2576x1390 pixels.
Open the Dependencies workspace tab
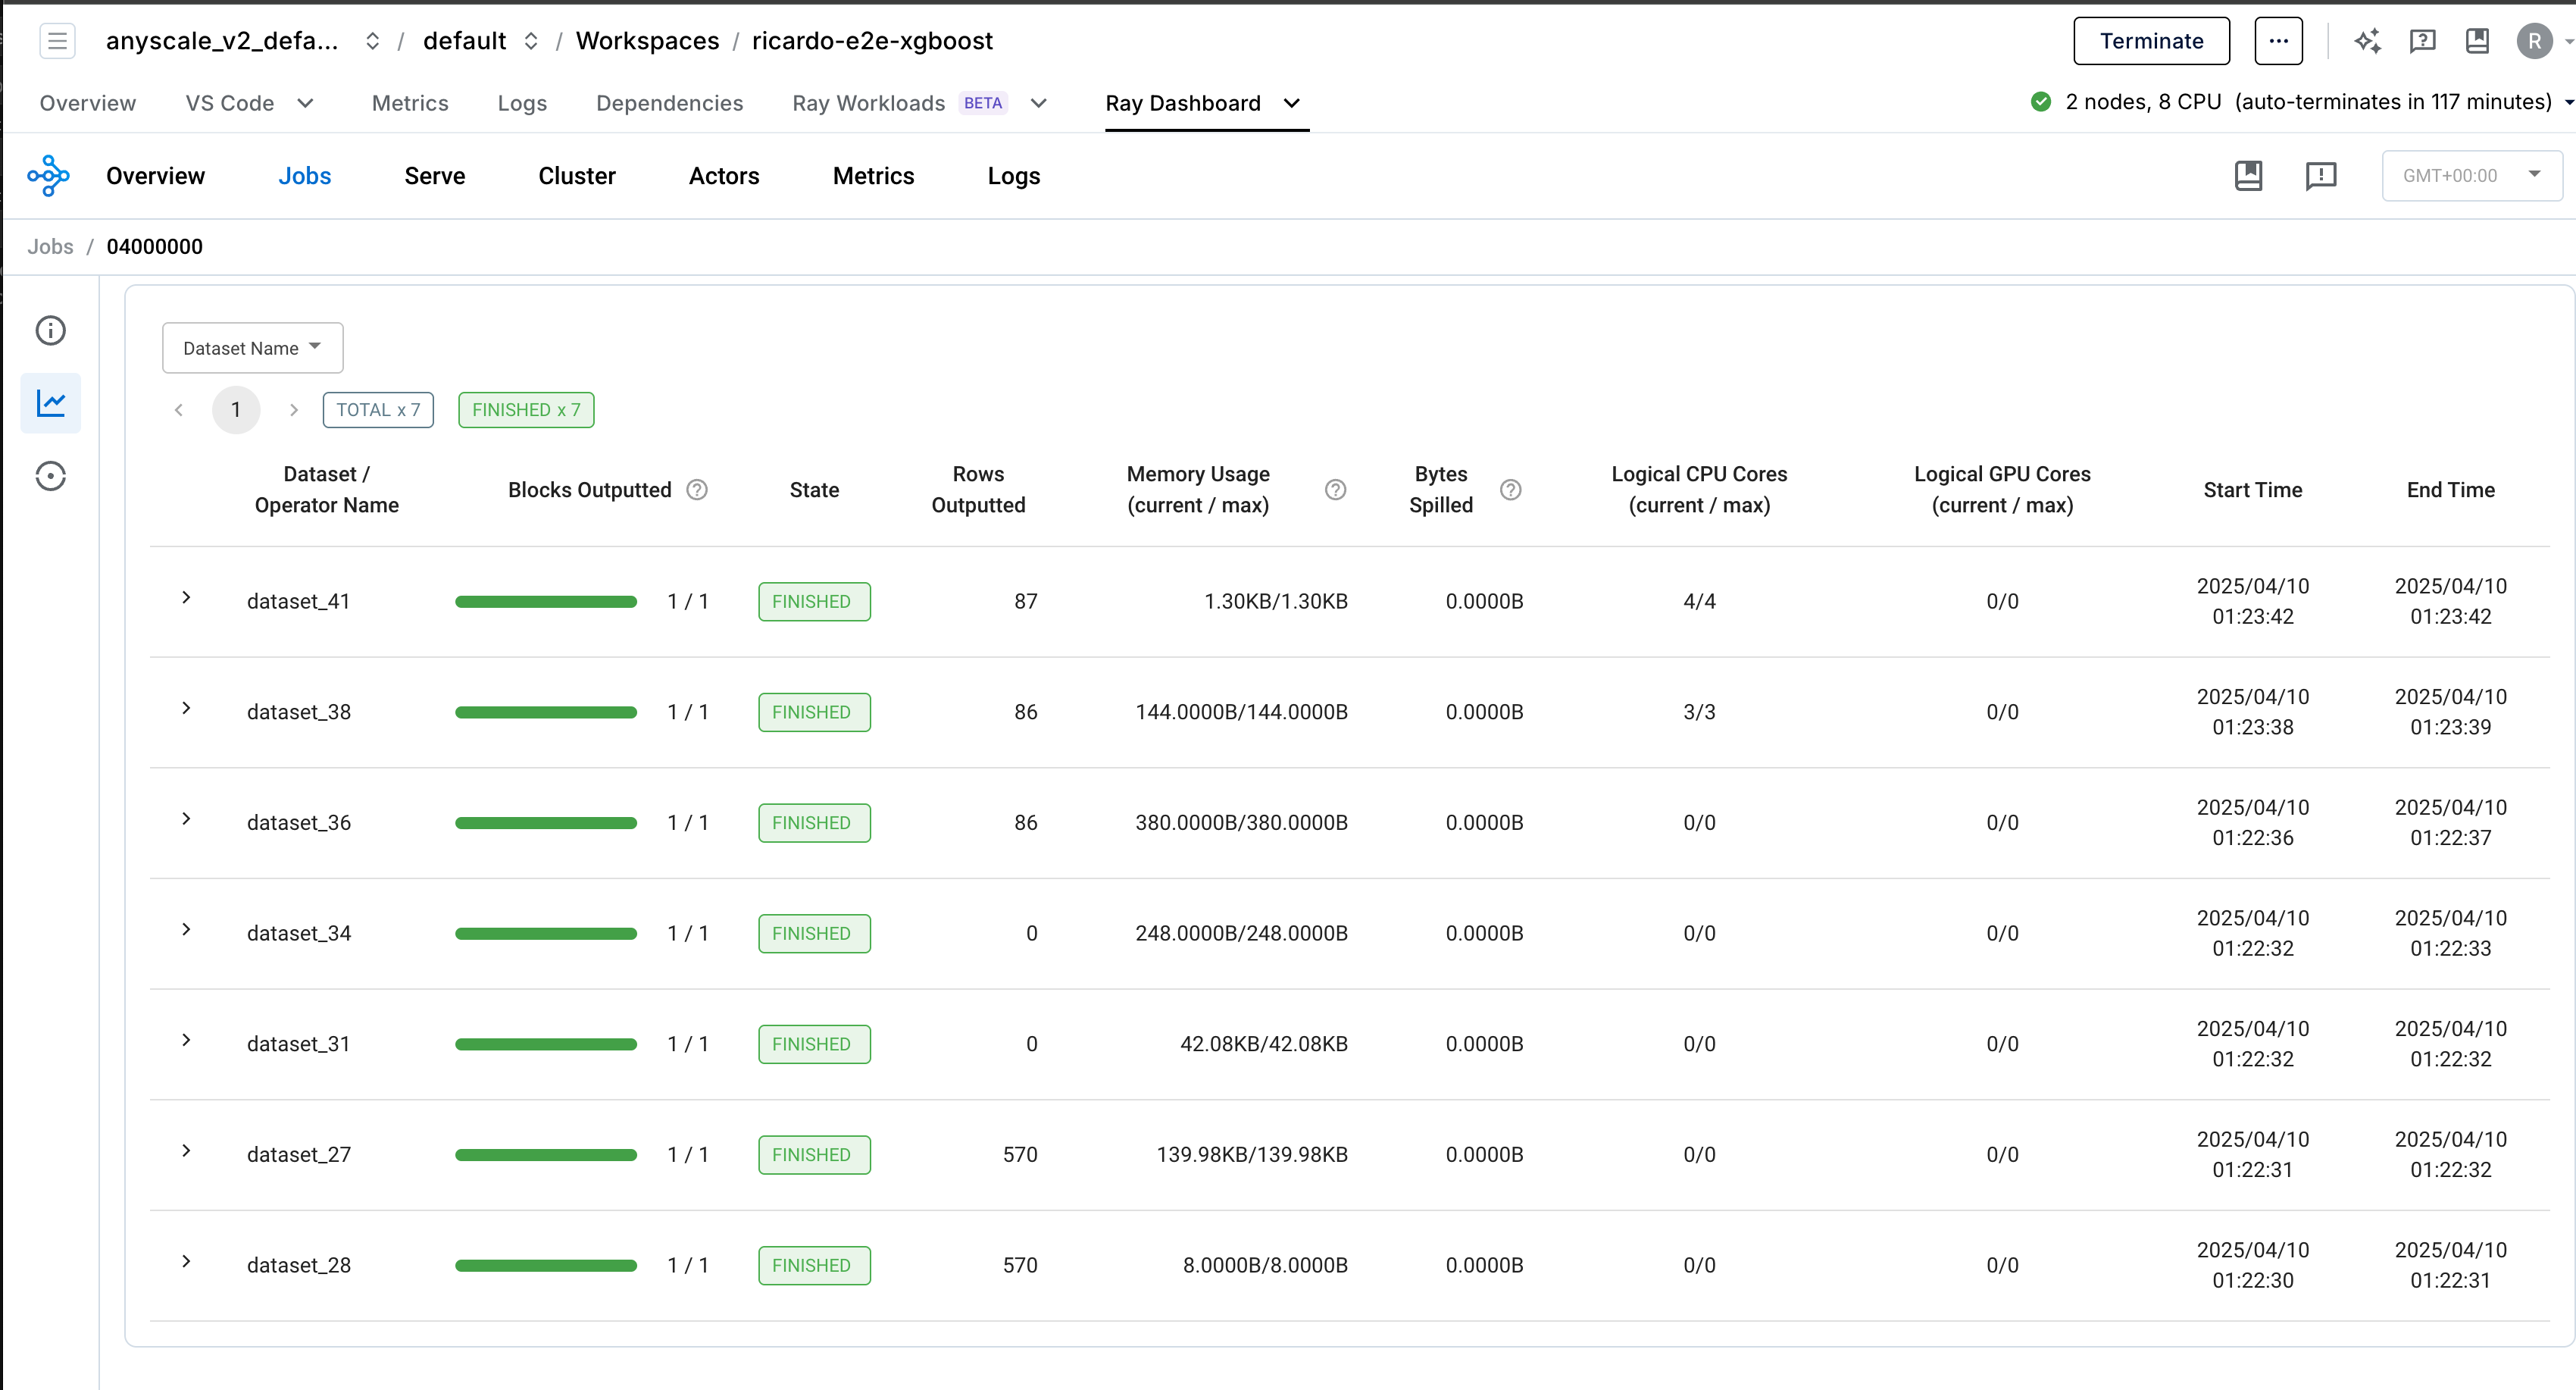tap(669, 103)
